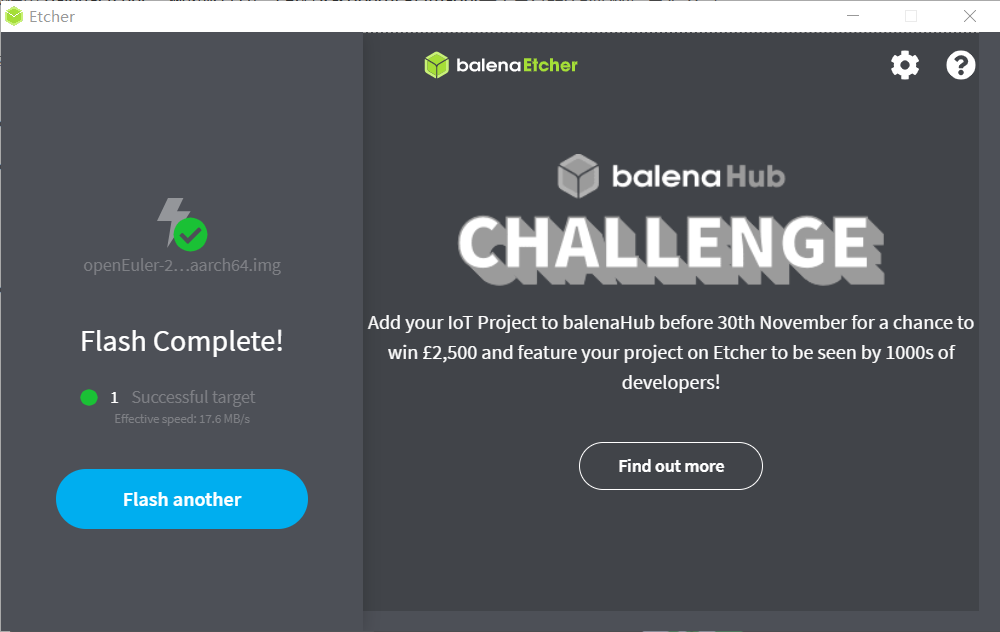Click the openEuler aarch64.img file name
The height and width of the screenshot is (632, 1000).
coord(182,265)
